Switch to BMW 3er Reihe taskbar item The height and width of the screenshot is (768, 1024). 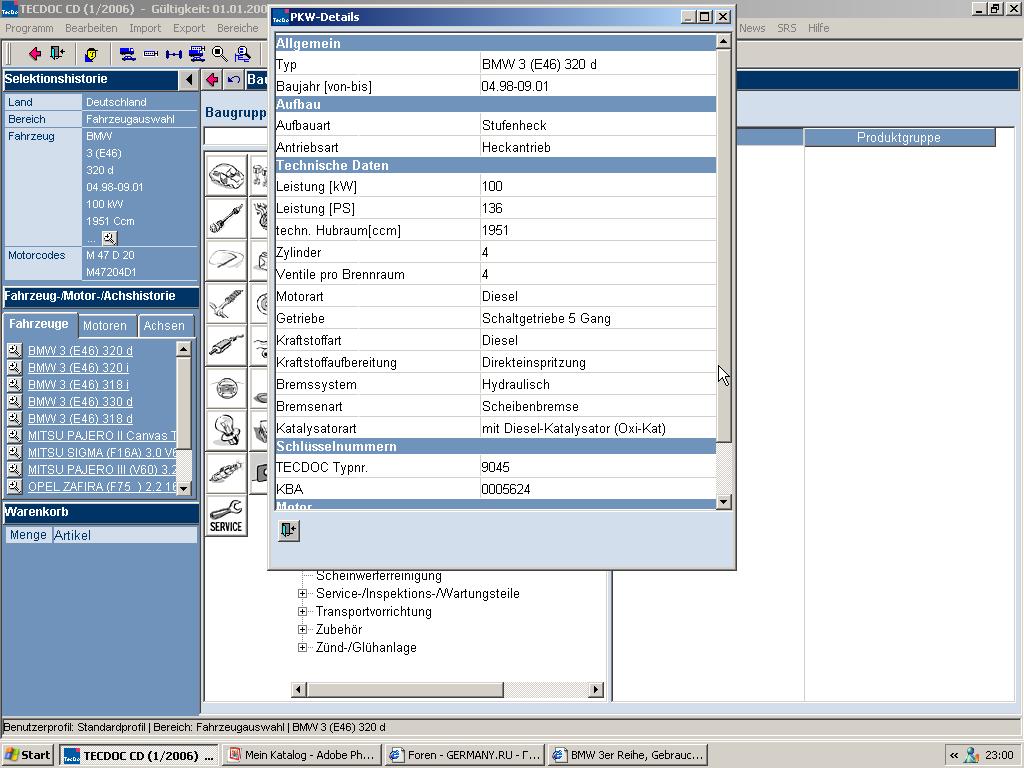[628, 755]
